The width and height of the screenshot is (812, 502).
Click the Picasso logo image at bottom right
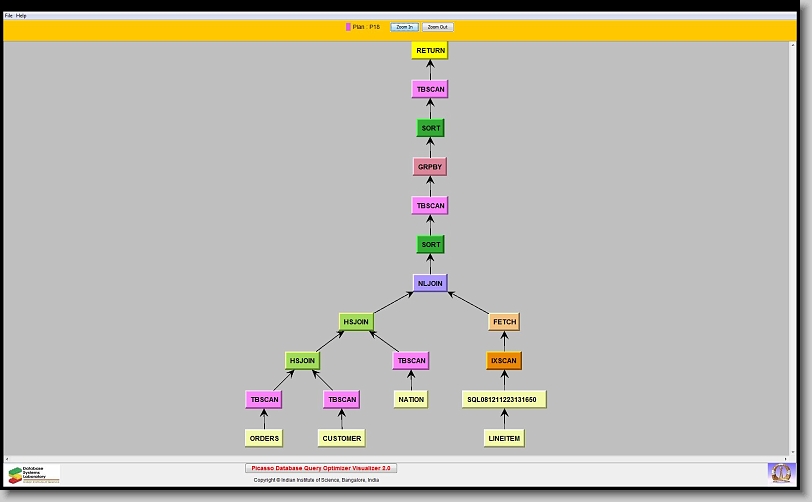pyautogui.click(x=780, y=471)
